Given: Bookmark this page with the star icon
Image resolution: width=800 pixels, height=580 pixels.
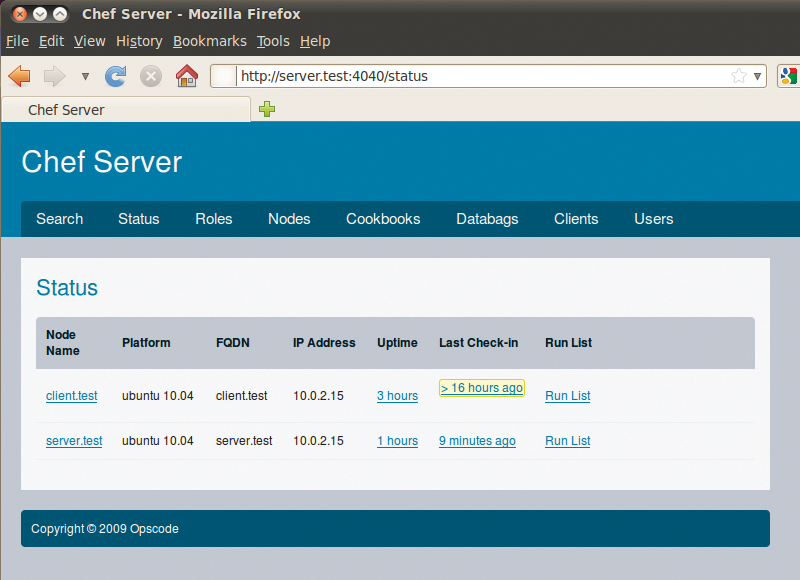Looking at the screenshot, I should (739, 76).
